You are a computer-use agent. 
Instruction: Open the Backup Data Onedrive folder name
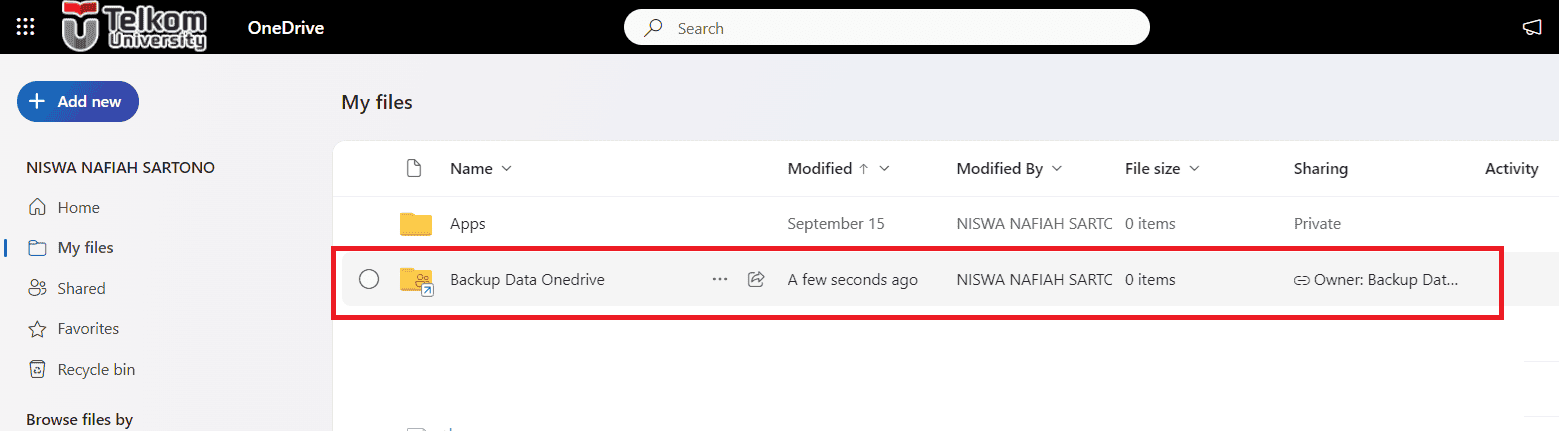click(527, 280)
